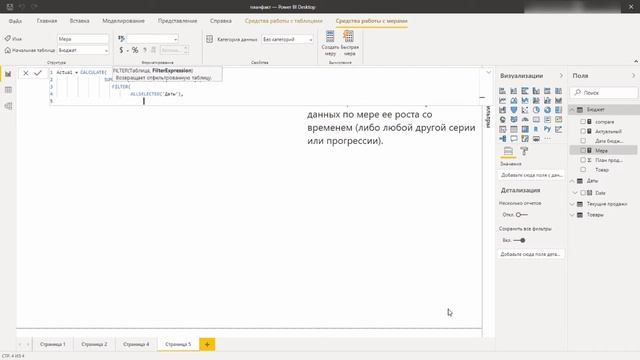Select the Python visual icon
Viewport: 640px width, 360px height.
pos(547,129)
